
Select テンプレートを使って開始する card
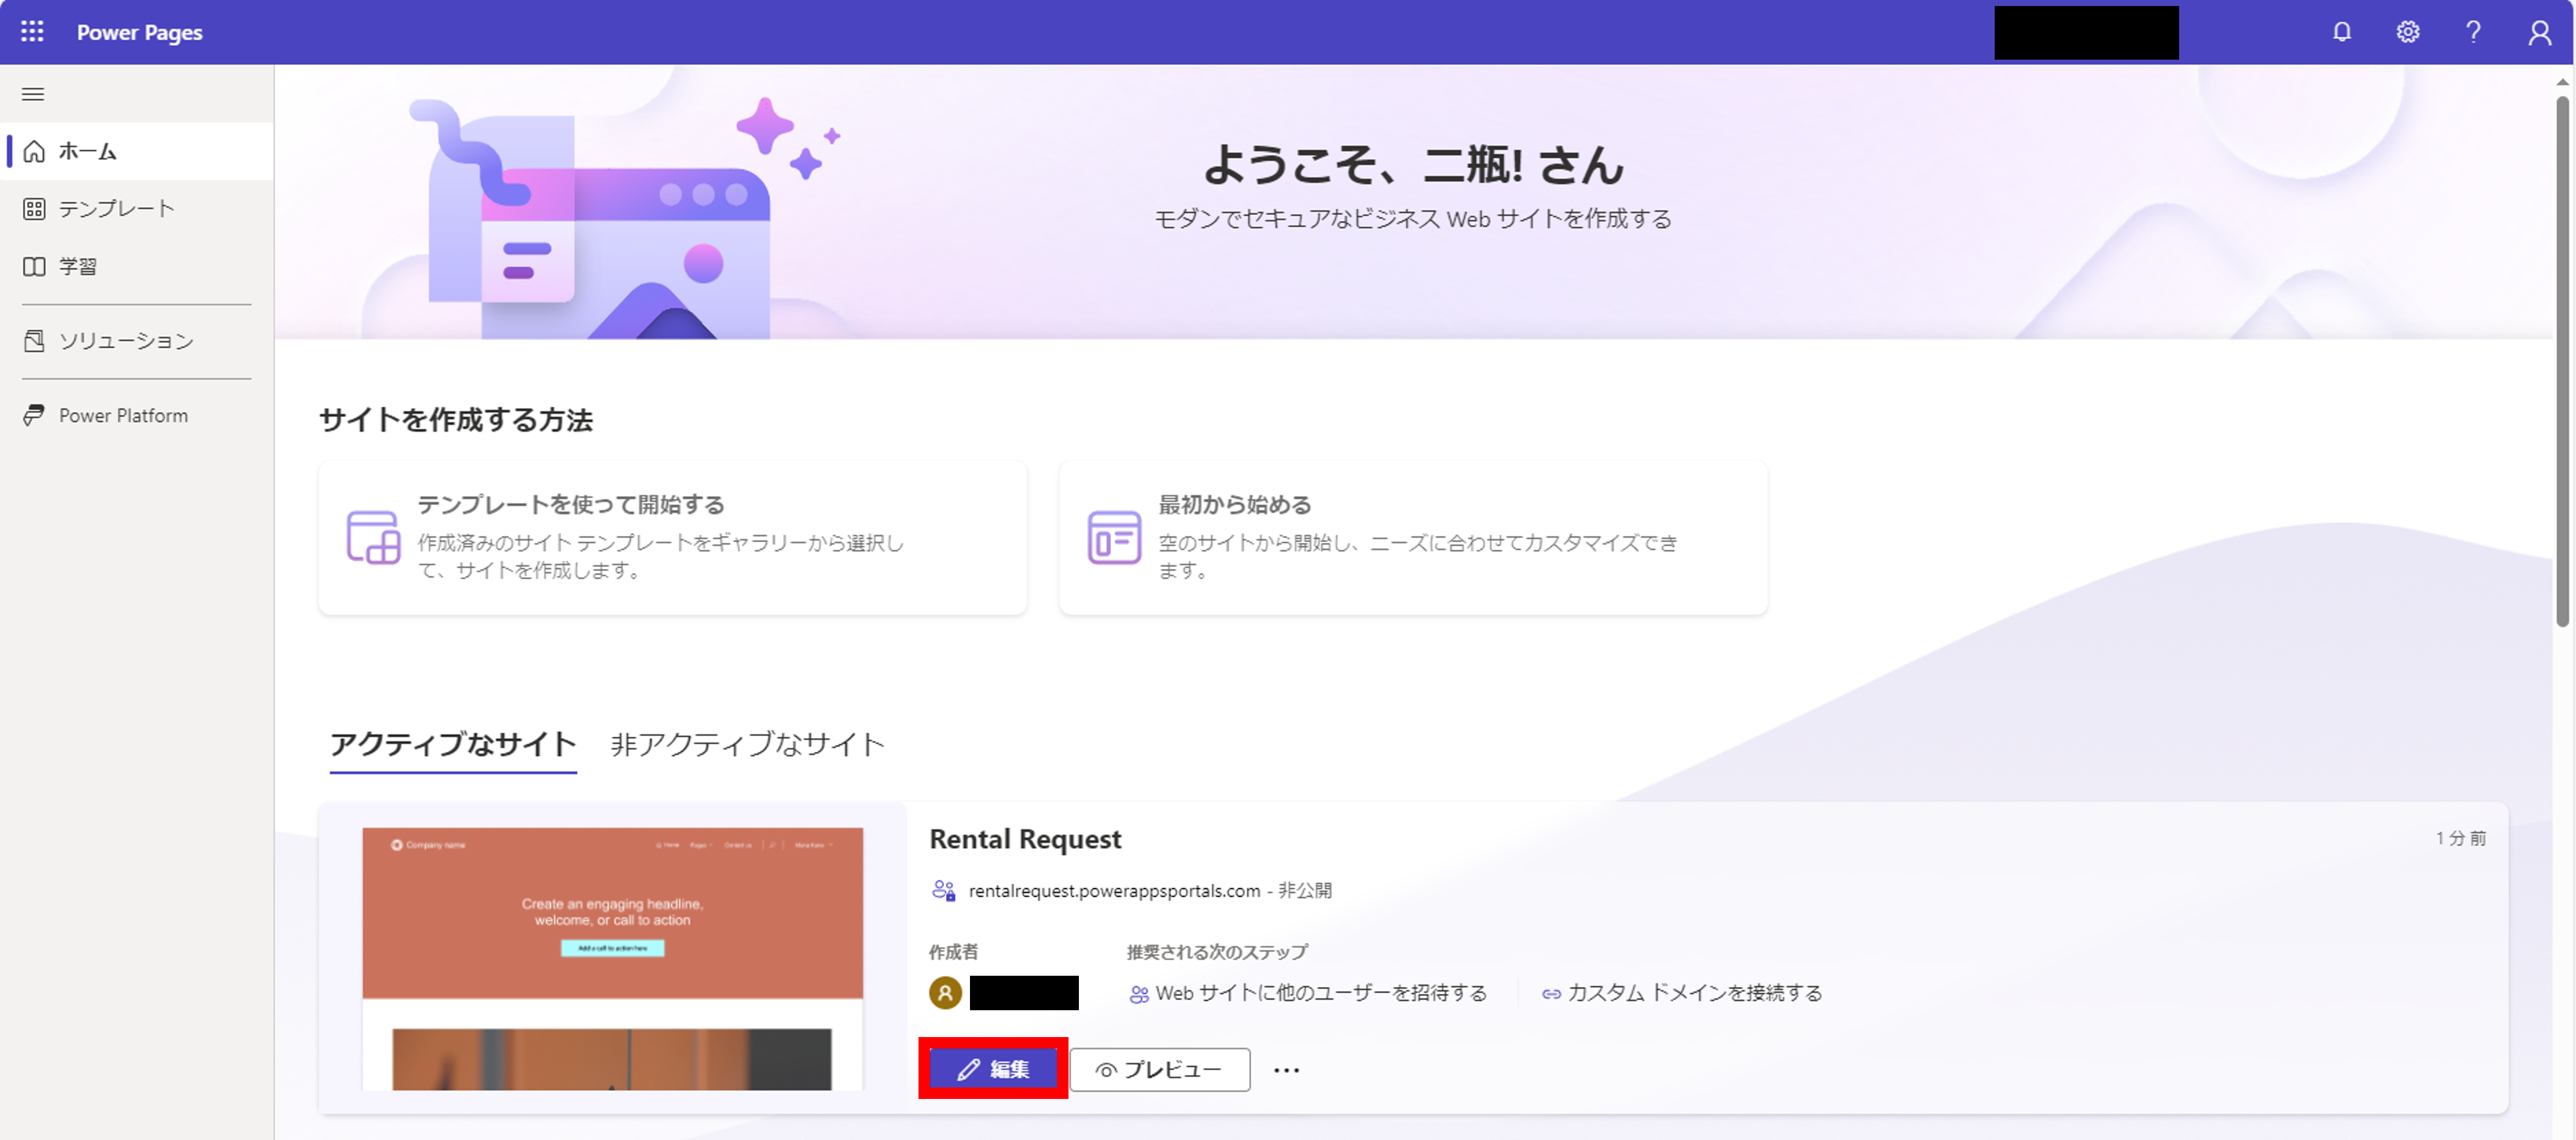[672, 538]
